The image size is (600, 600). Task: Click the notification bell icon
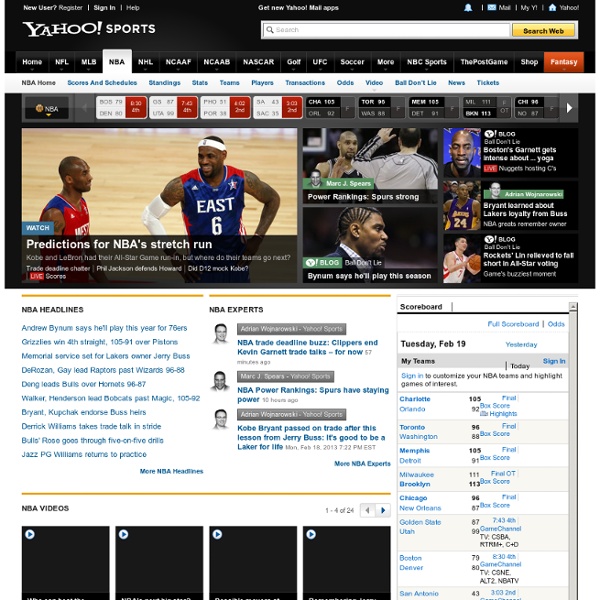pos(468,7)
